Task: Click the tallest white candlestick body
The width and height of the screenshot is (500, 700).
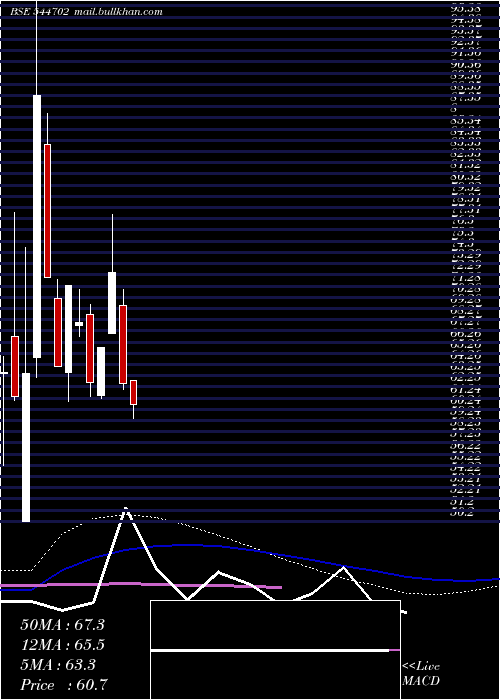Action: click(x=37, y=226)
